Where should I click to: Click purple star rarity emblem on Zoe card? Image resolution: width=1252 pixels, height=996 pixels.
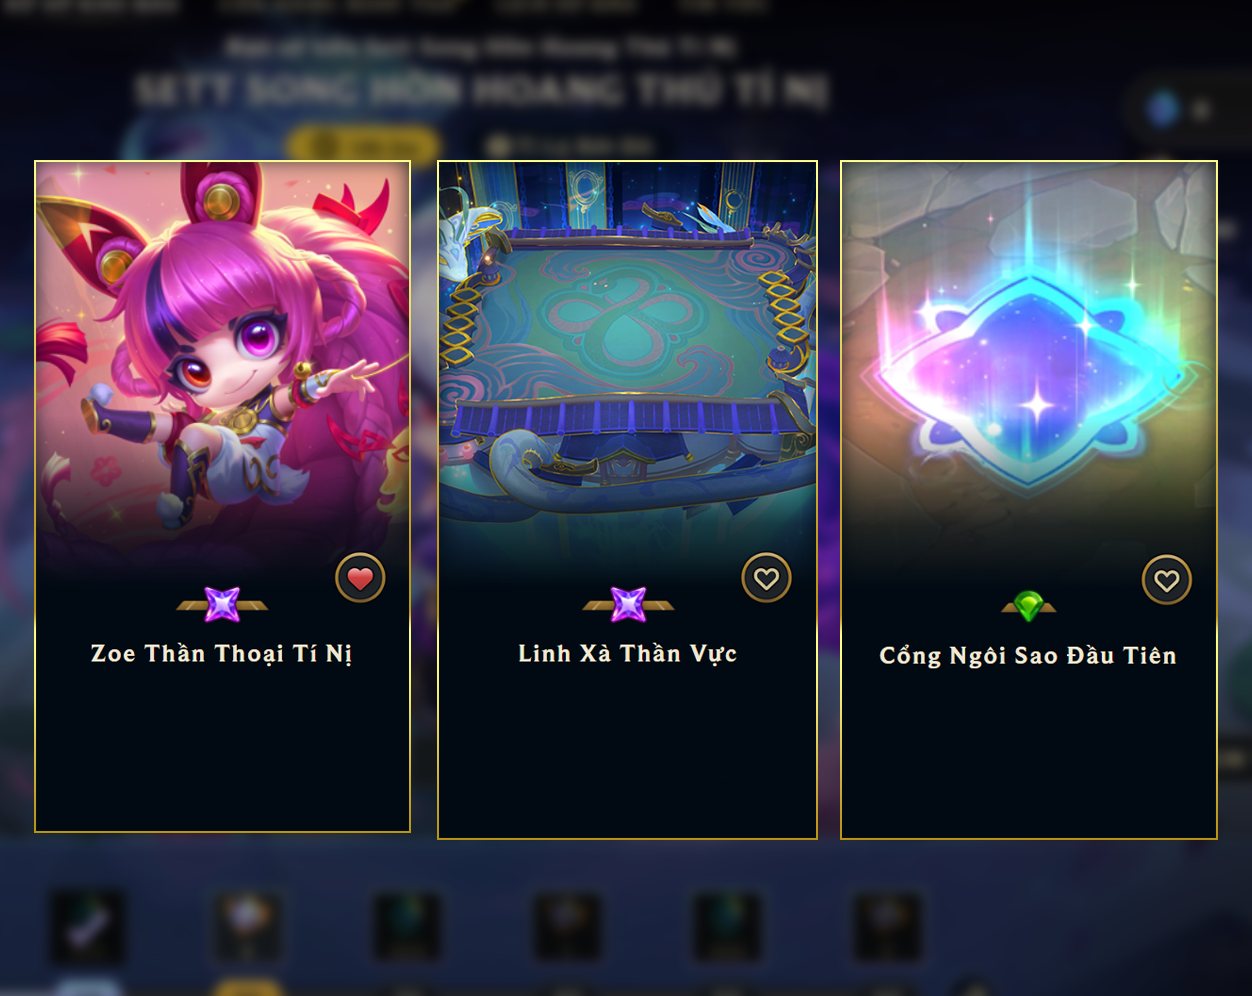[x=222, y=604]
